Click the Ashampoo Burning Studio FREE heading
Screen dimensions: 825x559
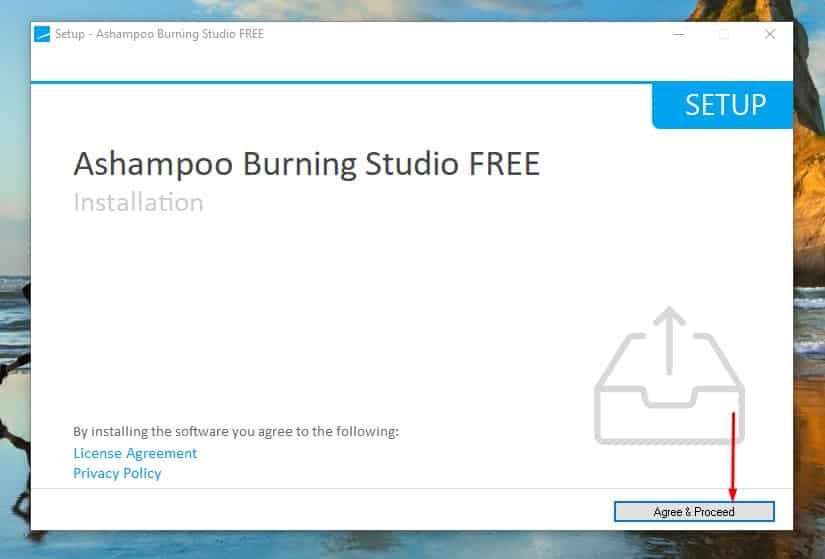tap(306, 163)
